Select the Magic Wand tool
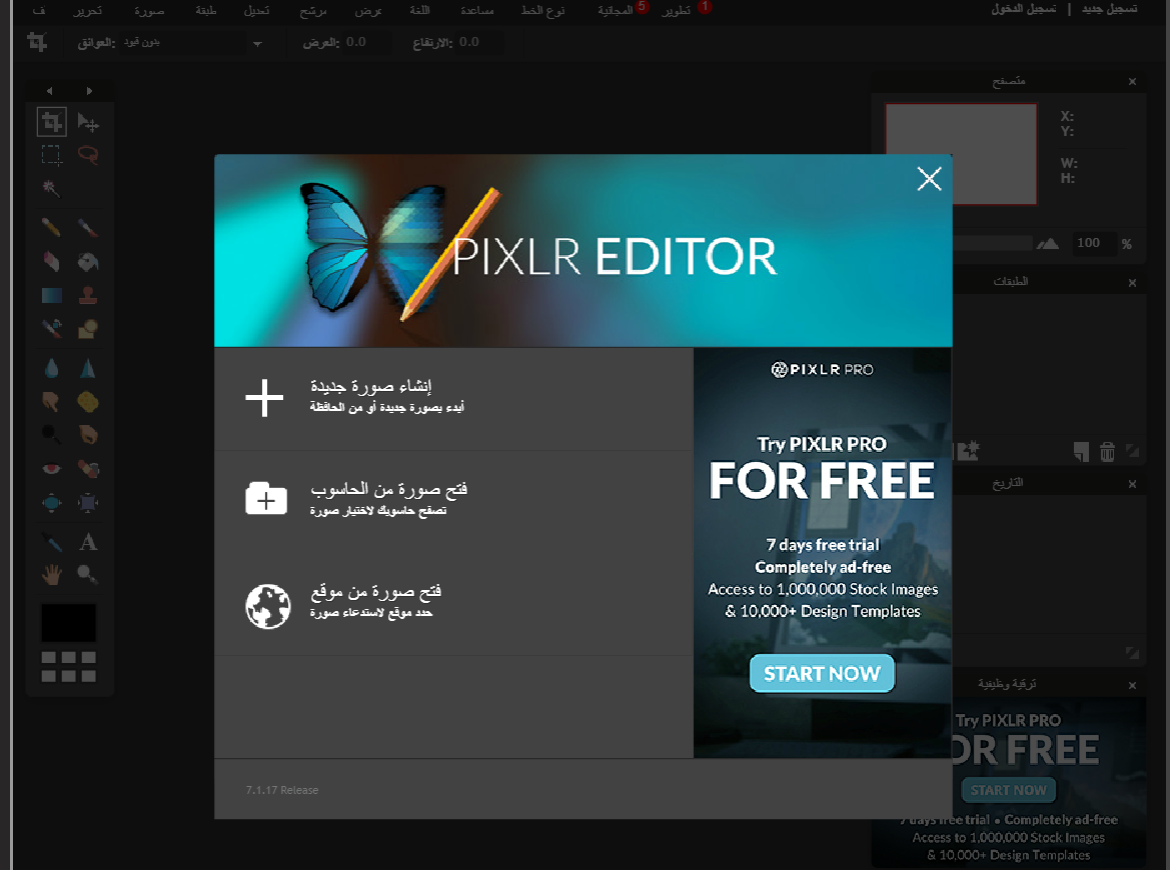This screenshot has width=1170, height=870. pos(52,188)
